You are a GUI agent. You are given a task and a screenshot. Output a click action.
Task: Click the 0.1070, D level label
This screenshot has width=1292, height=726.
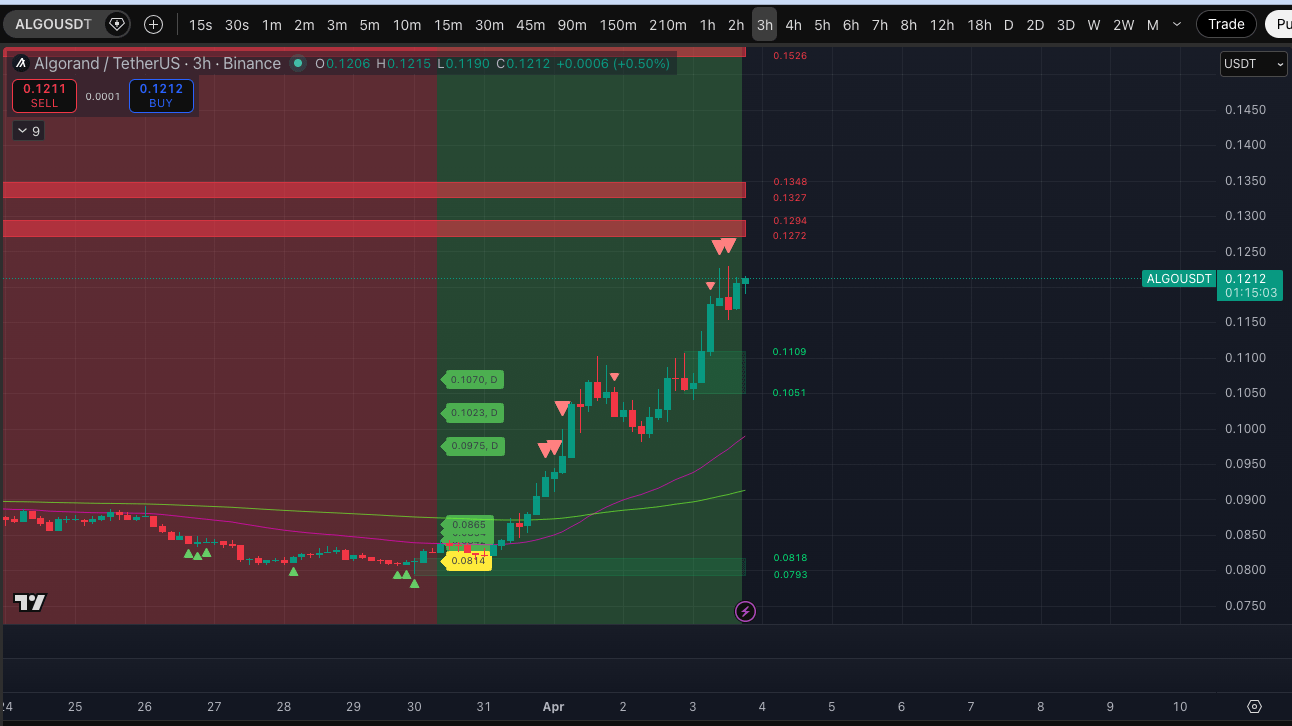474,380
